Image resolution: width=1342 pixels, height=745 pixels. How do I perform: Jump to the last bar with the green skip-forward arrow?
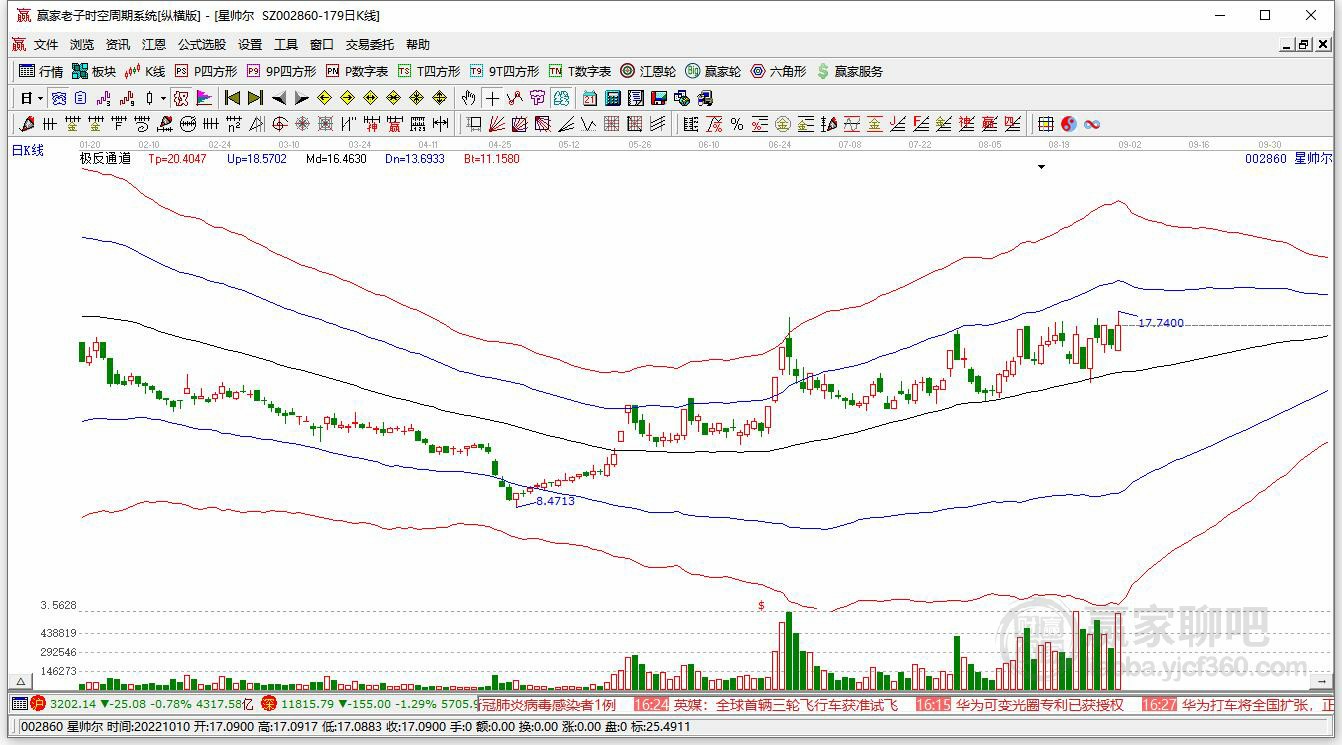point(255,98)
